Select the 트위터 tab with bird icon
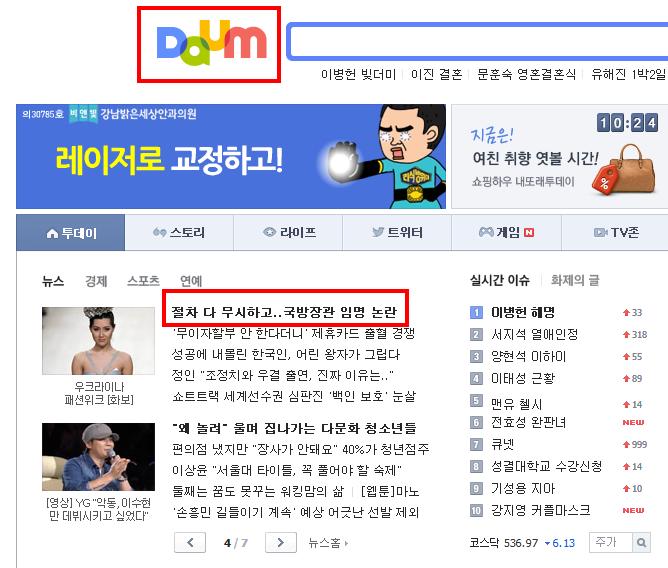 (397, 233)
